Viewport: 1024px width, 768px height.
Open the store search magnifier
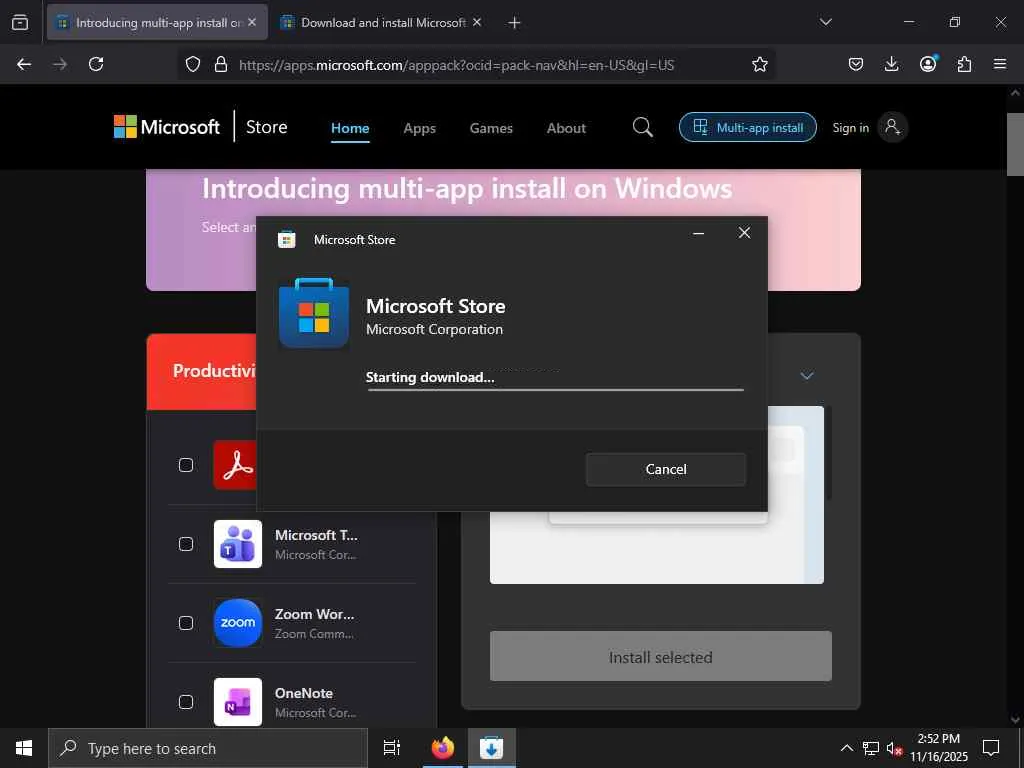[643, 127]
